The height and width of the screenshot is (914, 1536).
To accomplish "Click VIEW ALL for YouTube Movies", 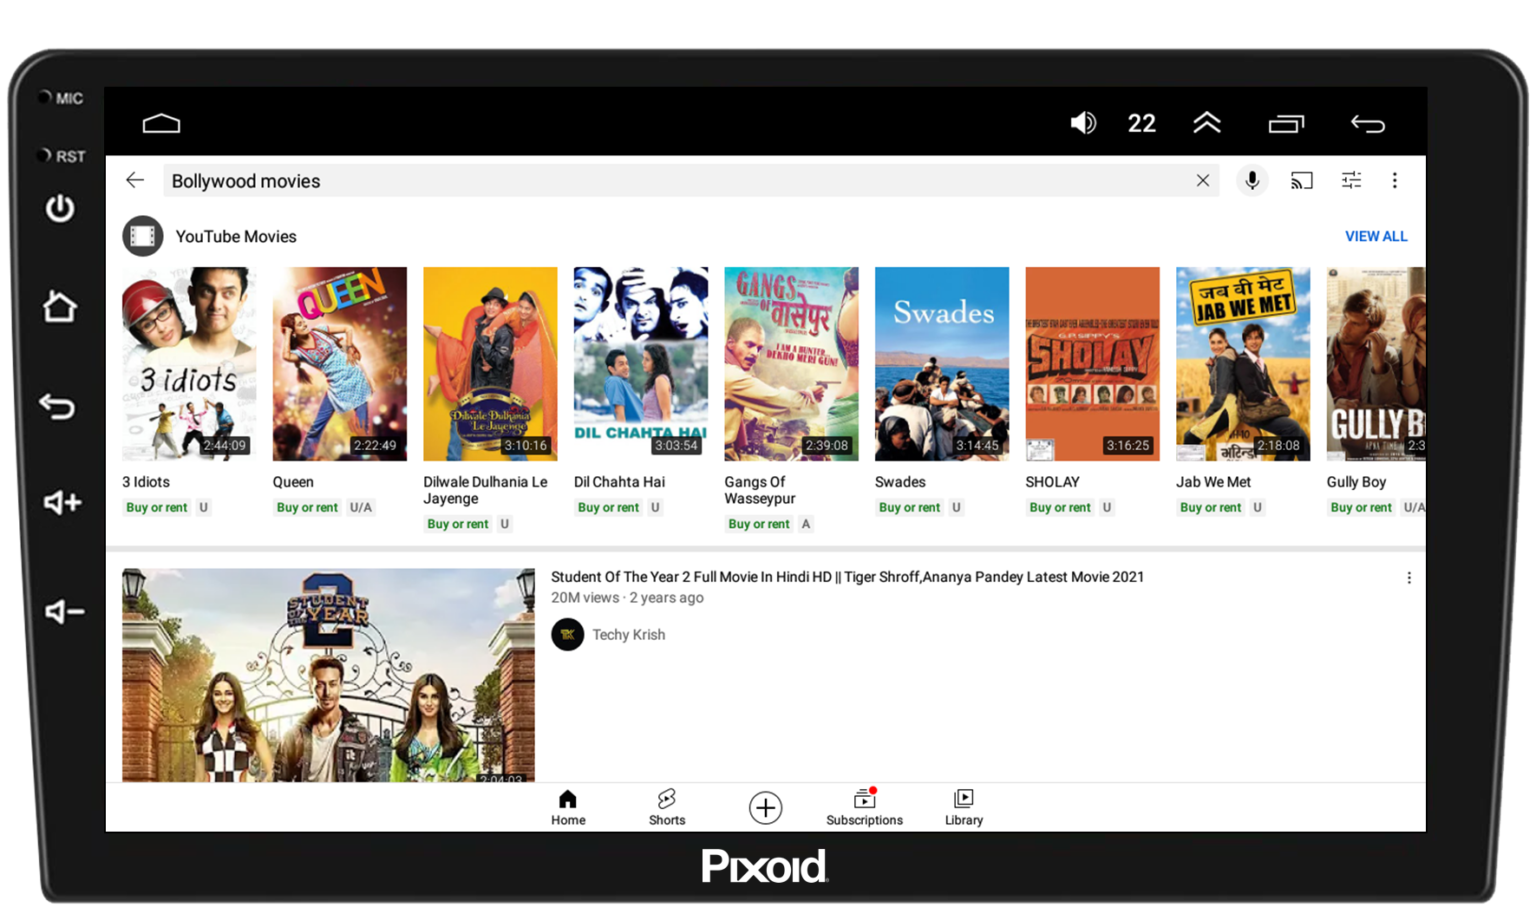I will [1375, 236].
